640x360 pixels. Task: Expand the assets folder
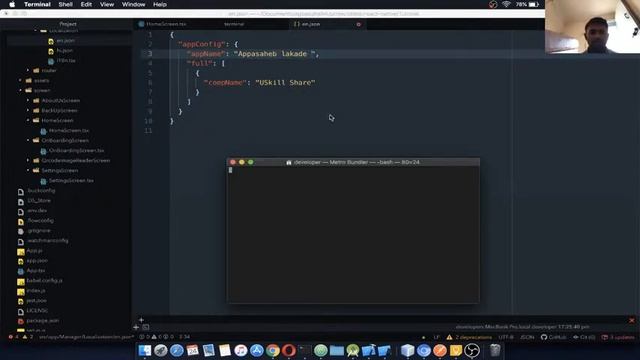[41, 80]
